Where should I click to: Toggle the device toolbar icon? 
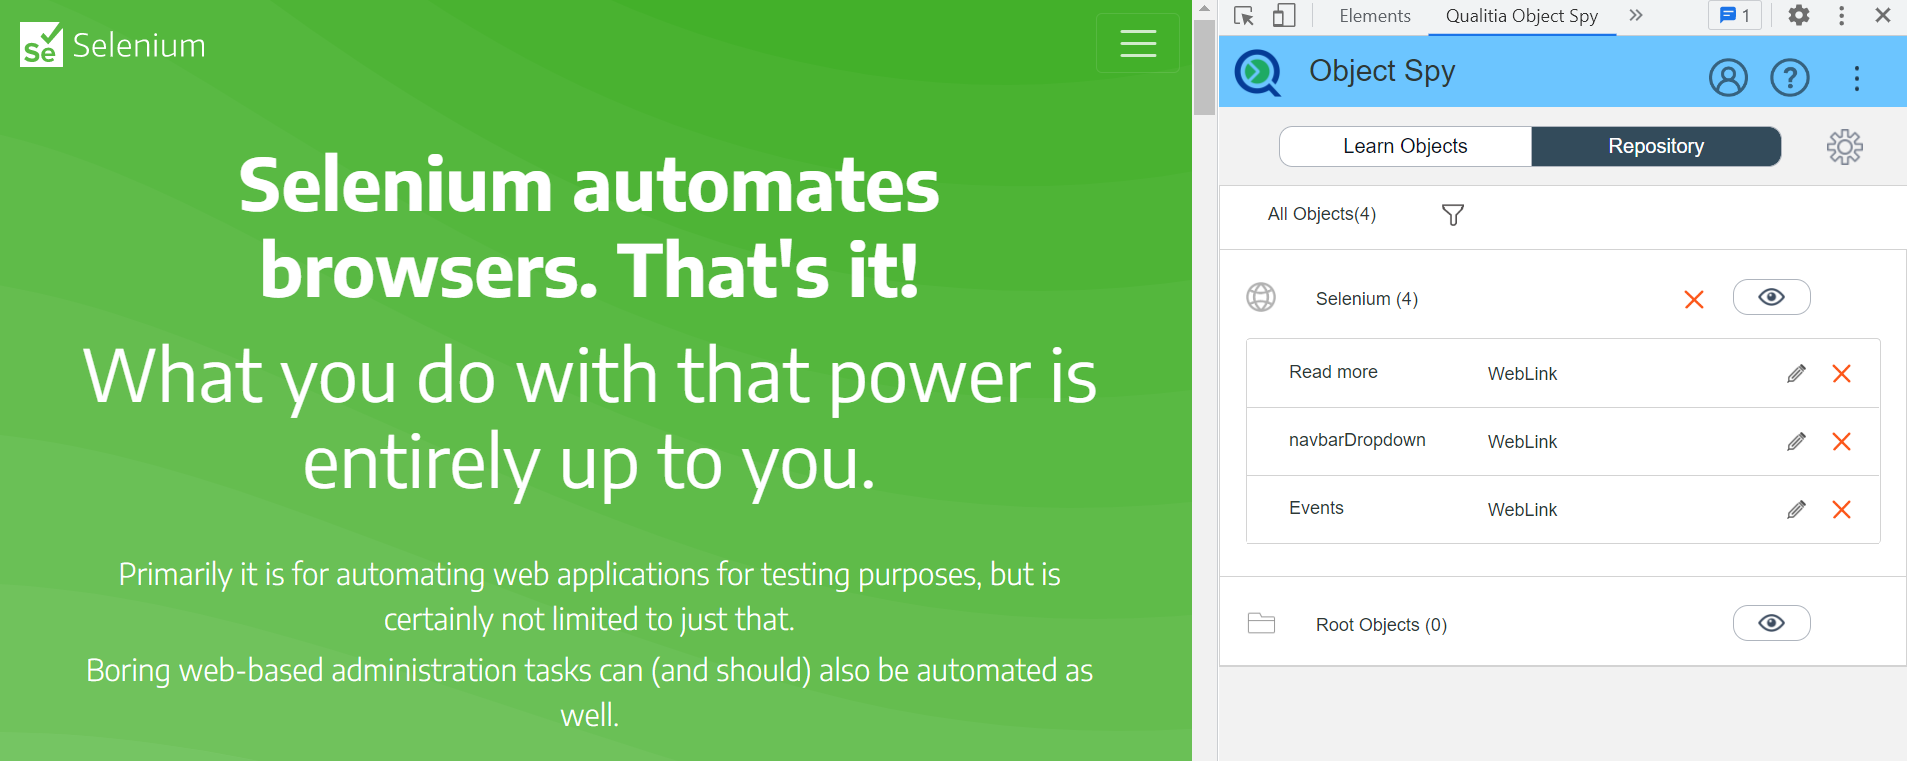1284,16
